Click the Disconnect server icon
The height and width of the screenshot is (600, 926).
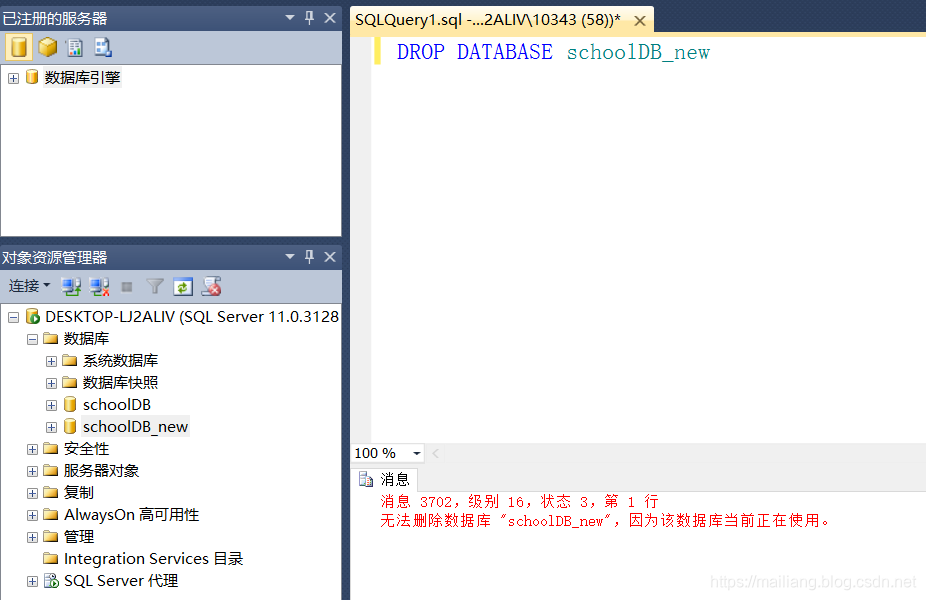click(99, 287)
